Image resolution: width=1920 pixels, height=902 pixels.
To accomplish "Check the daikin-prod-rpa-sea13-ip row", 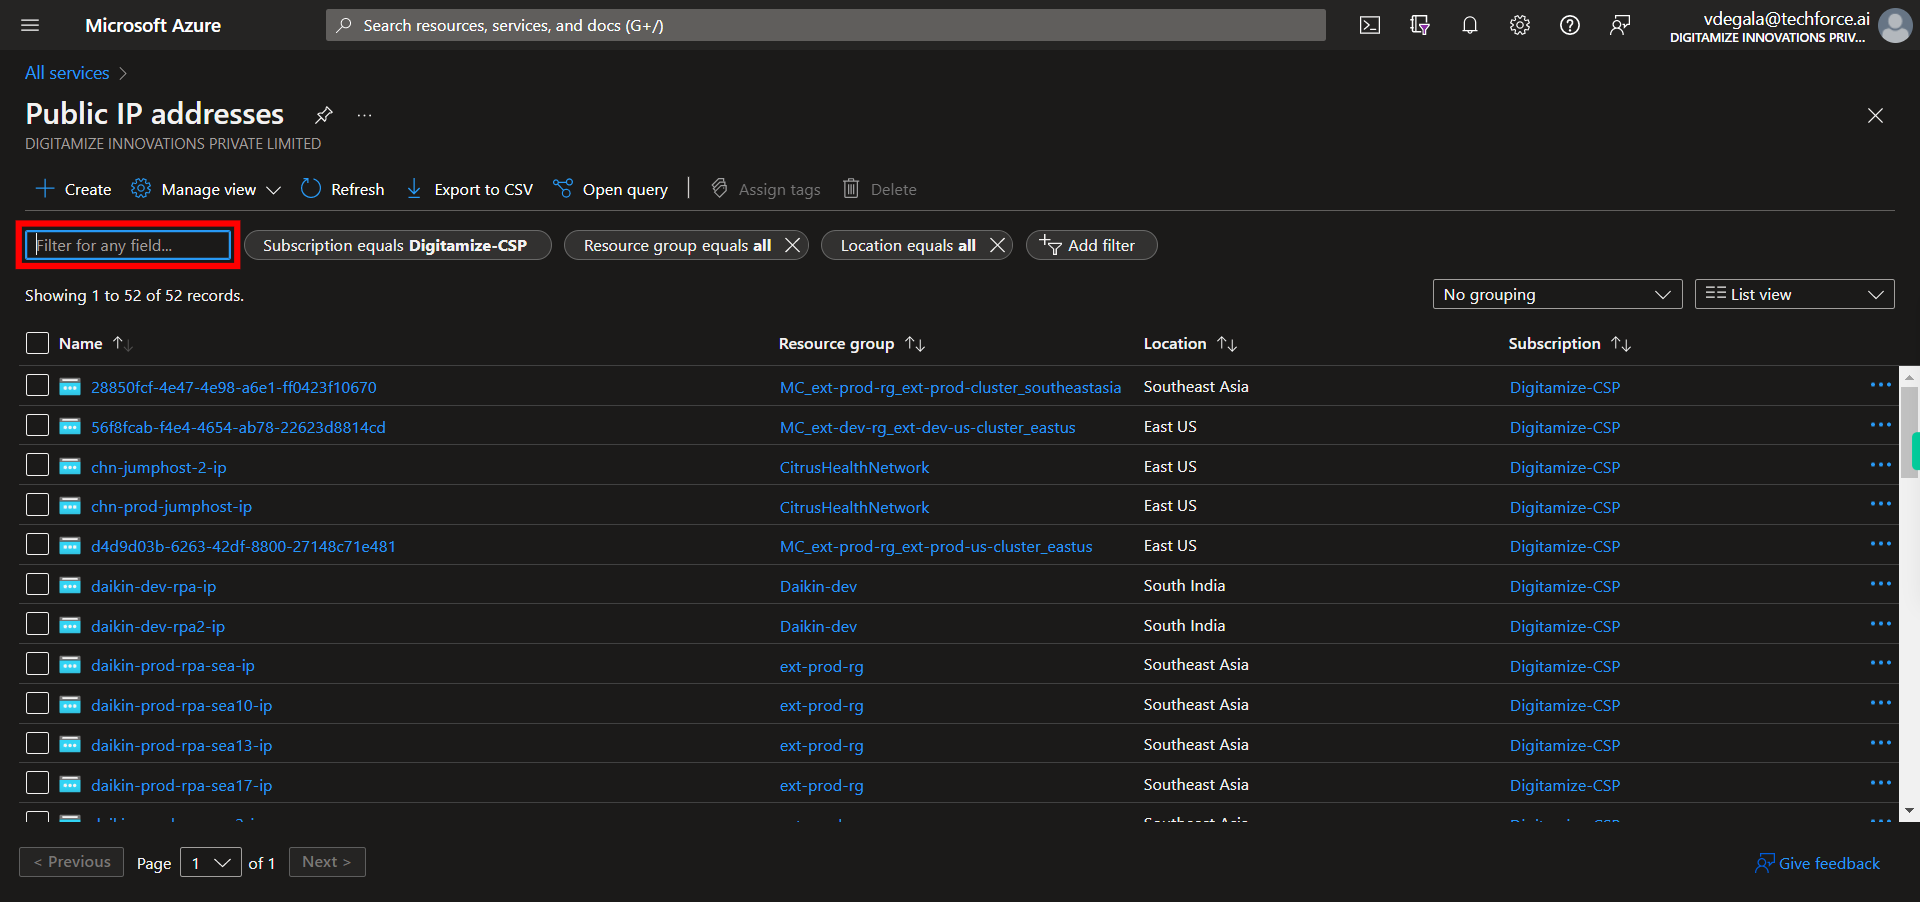I will [x=37, y=743].
